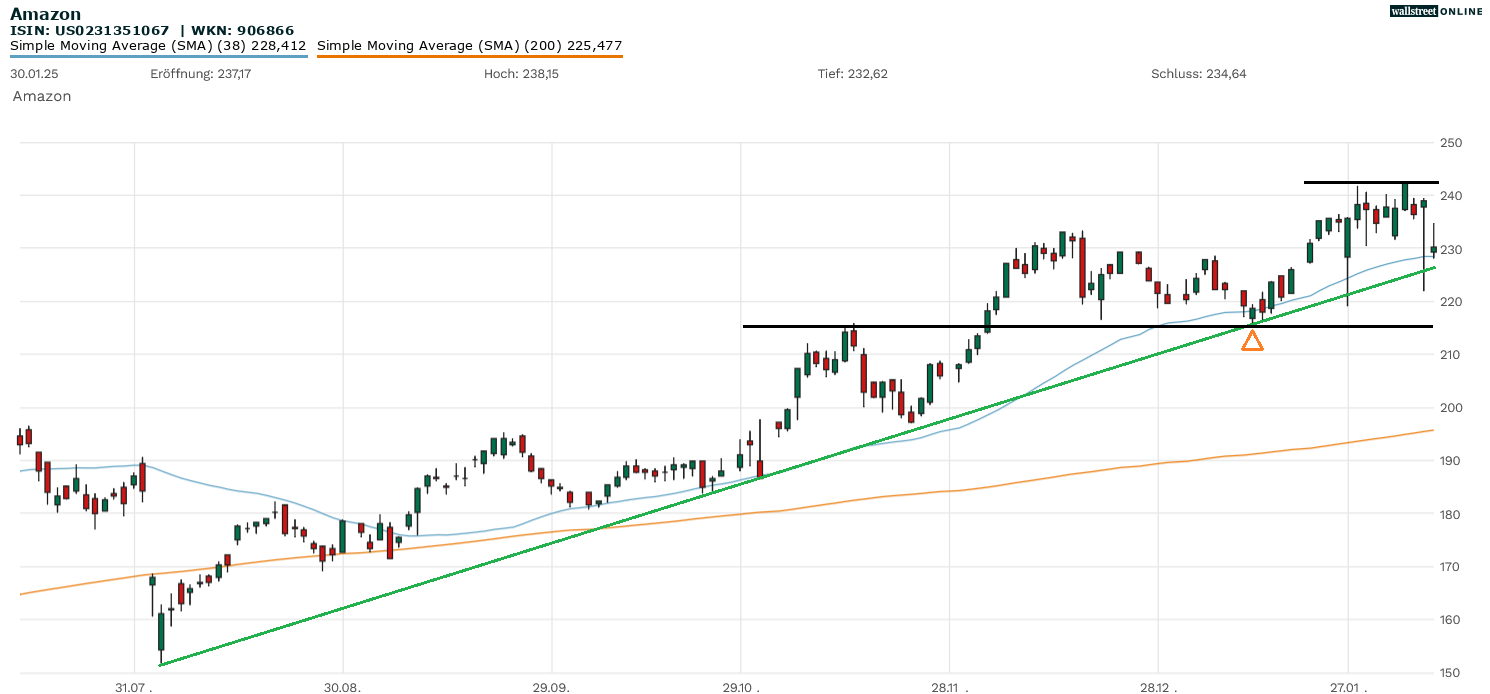Click the blue SMA 38 legend underline
The width and height of the screenshot is (1490, 694).
coord(158,57)
